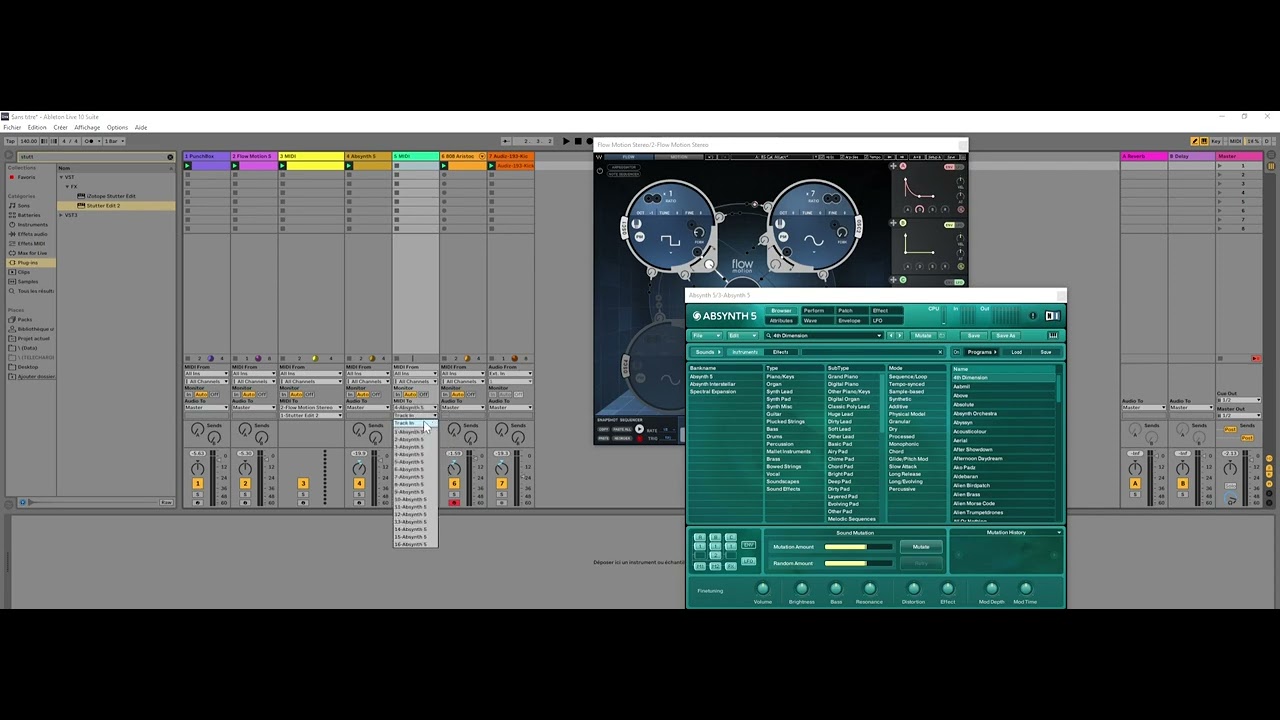Open the Aide menu

coord(141,128)
